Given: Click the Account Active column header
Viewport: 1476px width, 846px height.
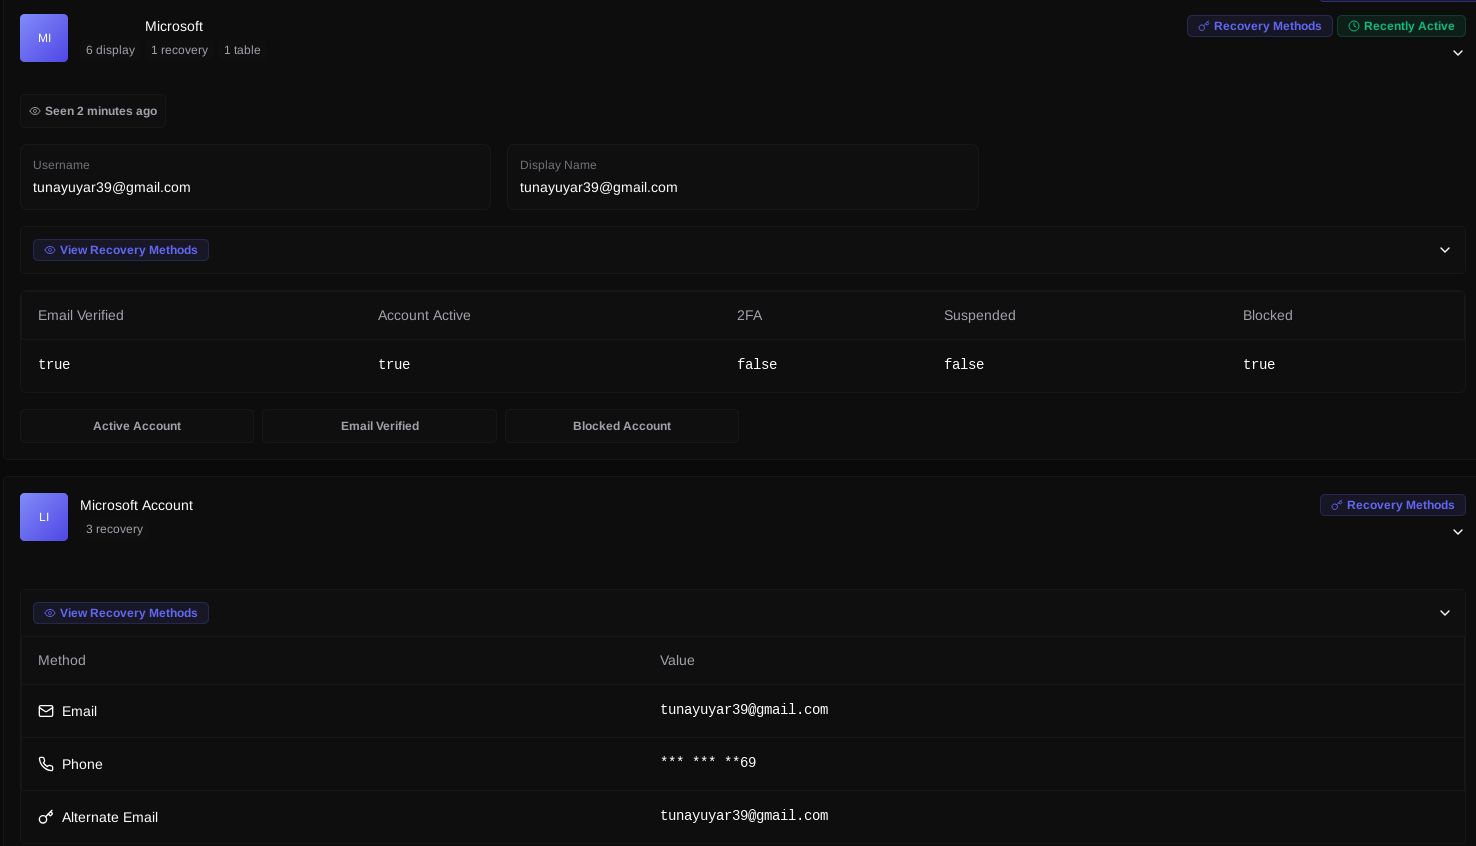Looking at the screenshot, I should [424, 315].
